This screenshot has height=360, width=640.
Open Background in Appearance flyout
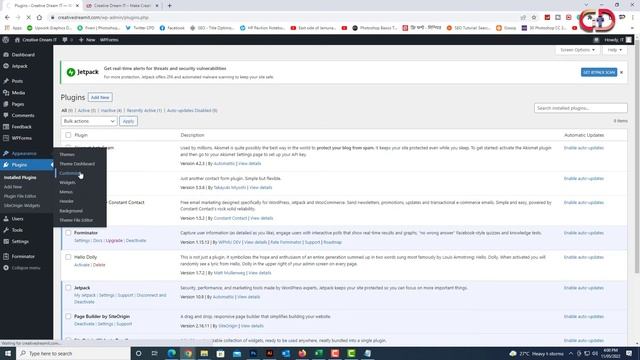tap(71, 211)
